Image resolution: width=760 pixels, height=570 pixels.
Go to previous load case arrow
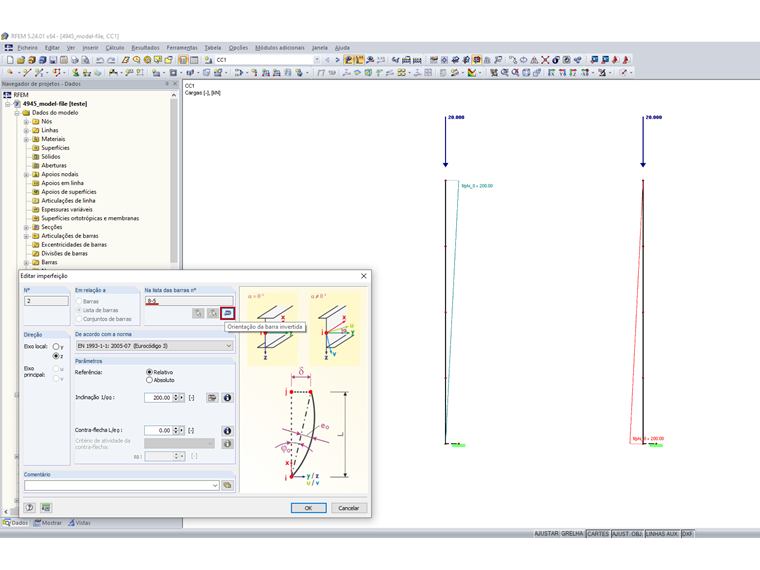coord(328,60)
